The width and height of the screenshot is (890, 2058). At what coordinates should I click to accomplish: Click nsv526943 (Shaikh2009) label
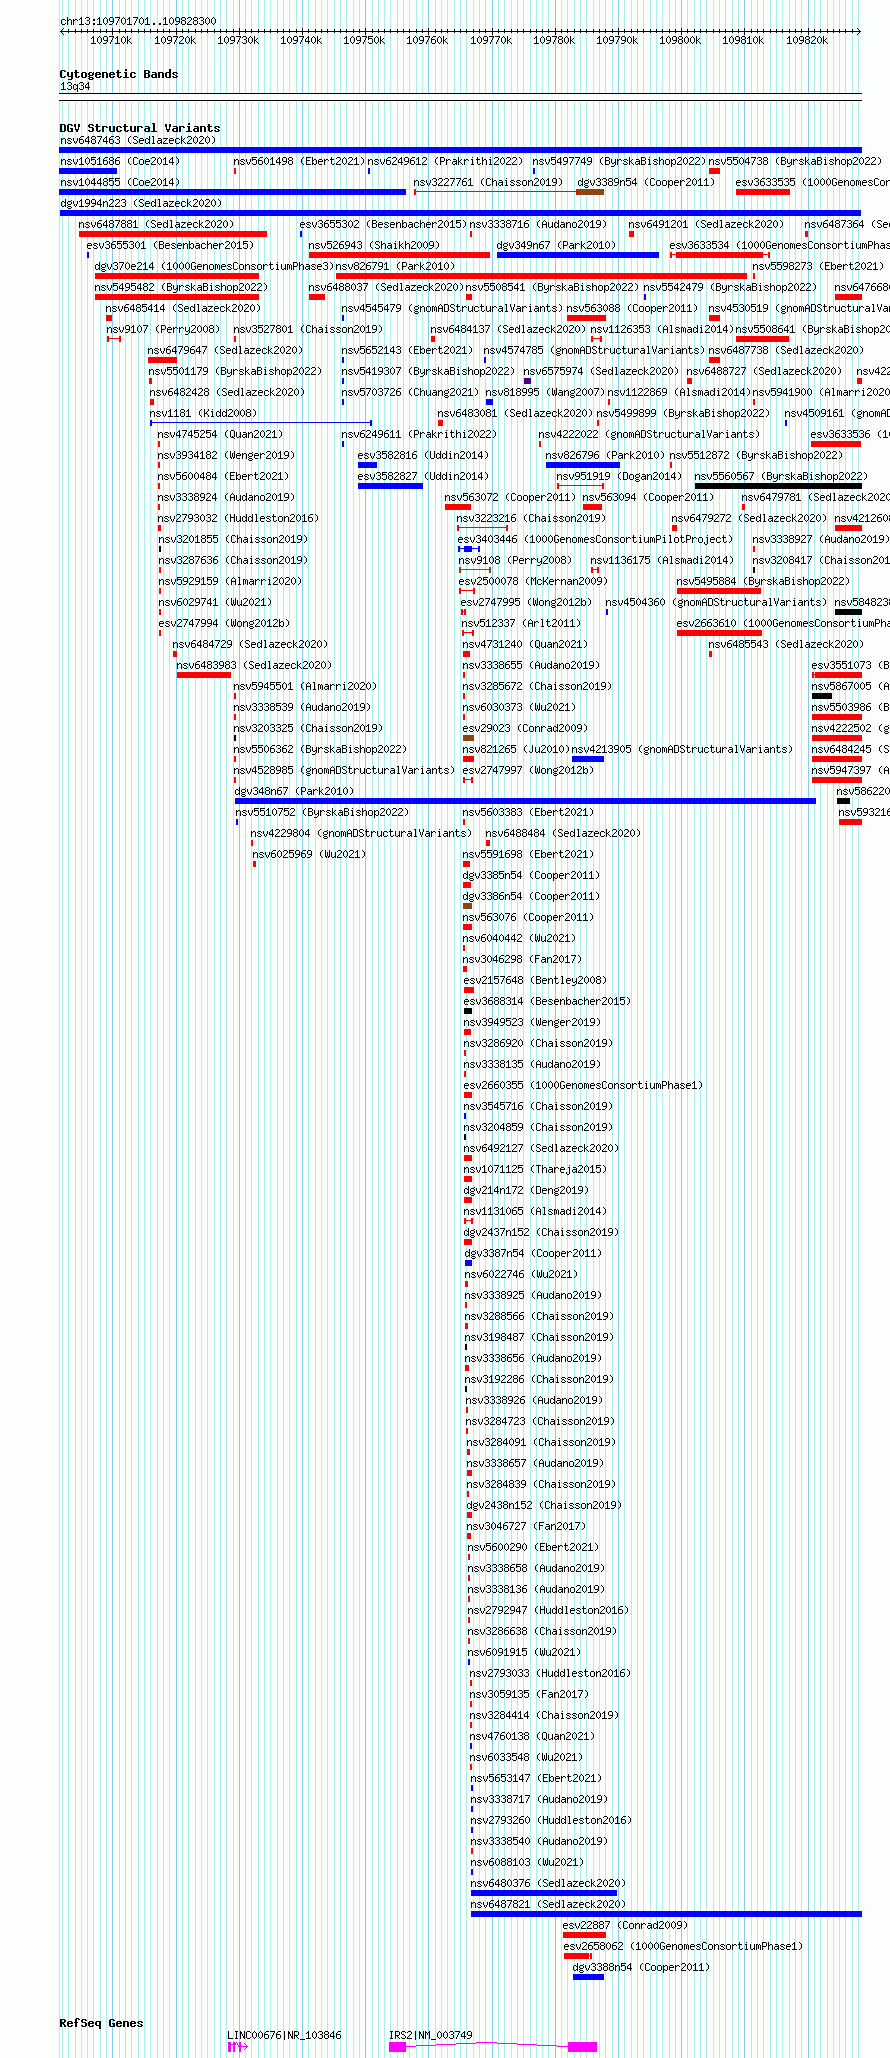pyautogui.click(x=373, y=245)
